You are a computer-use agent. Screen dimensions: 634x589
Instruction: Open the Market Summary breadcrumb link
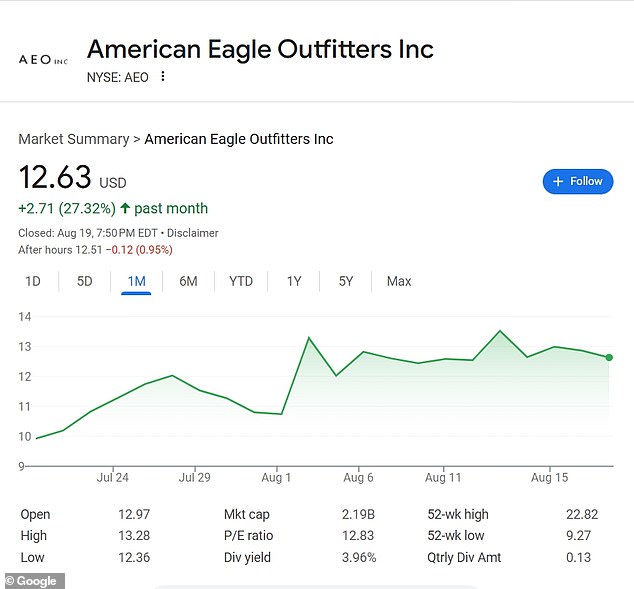(74, 139)
